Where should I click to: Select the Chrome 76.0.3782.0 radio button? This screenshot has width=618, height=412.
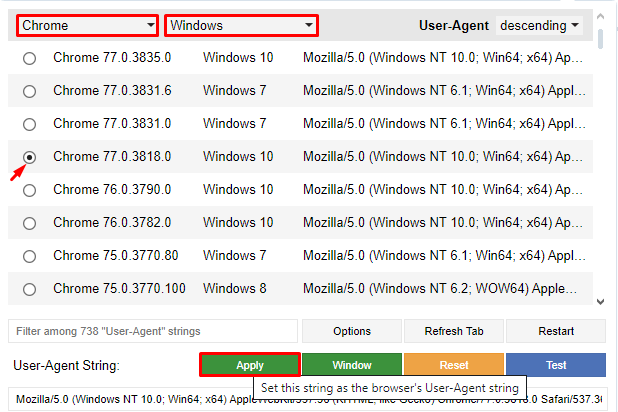coord(30,224)
